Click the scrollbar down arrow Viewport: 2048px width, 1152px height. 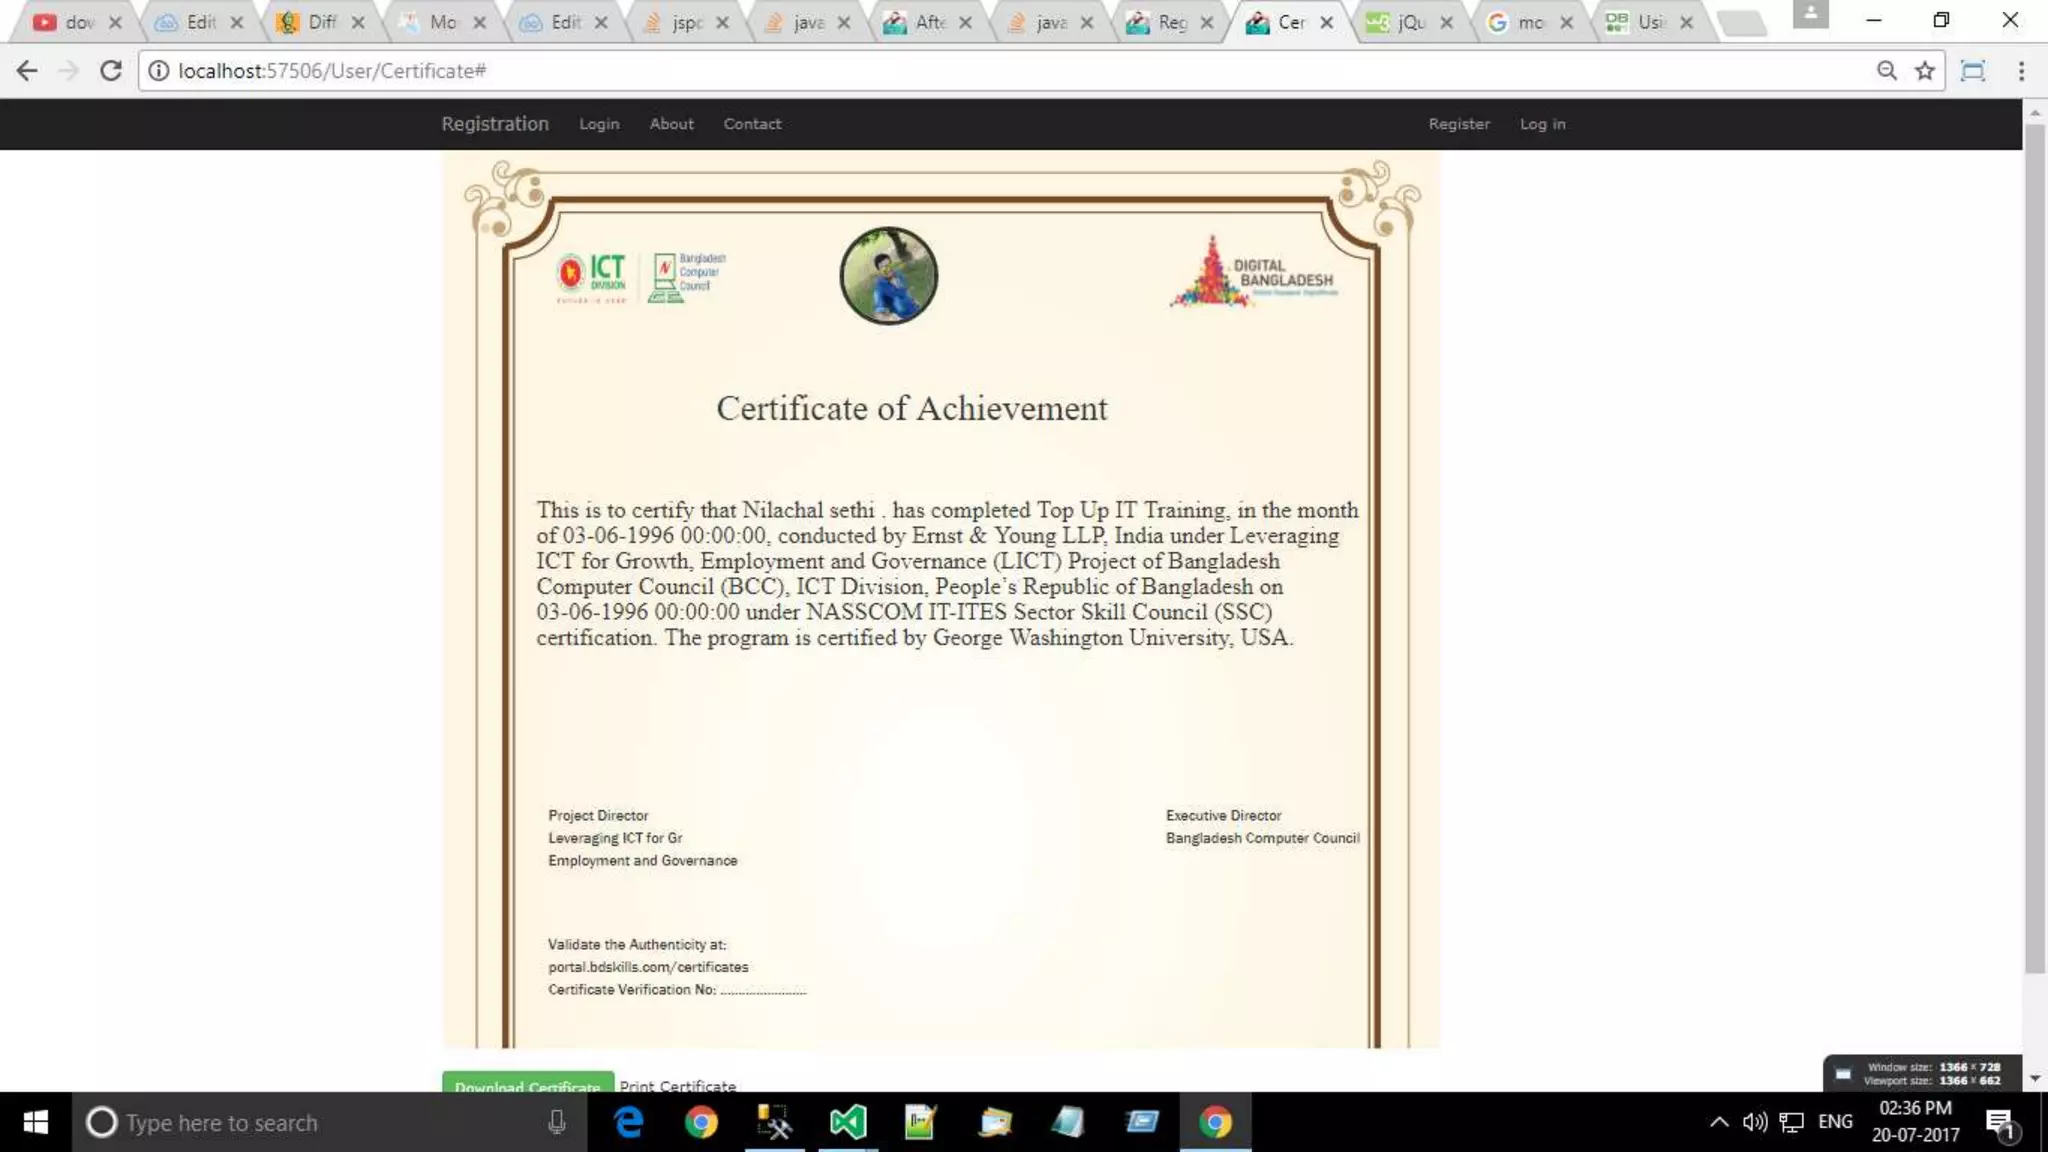(x=2034, y=1079)
